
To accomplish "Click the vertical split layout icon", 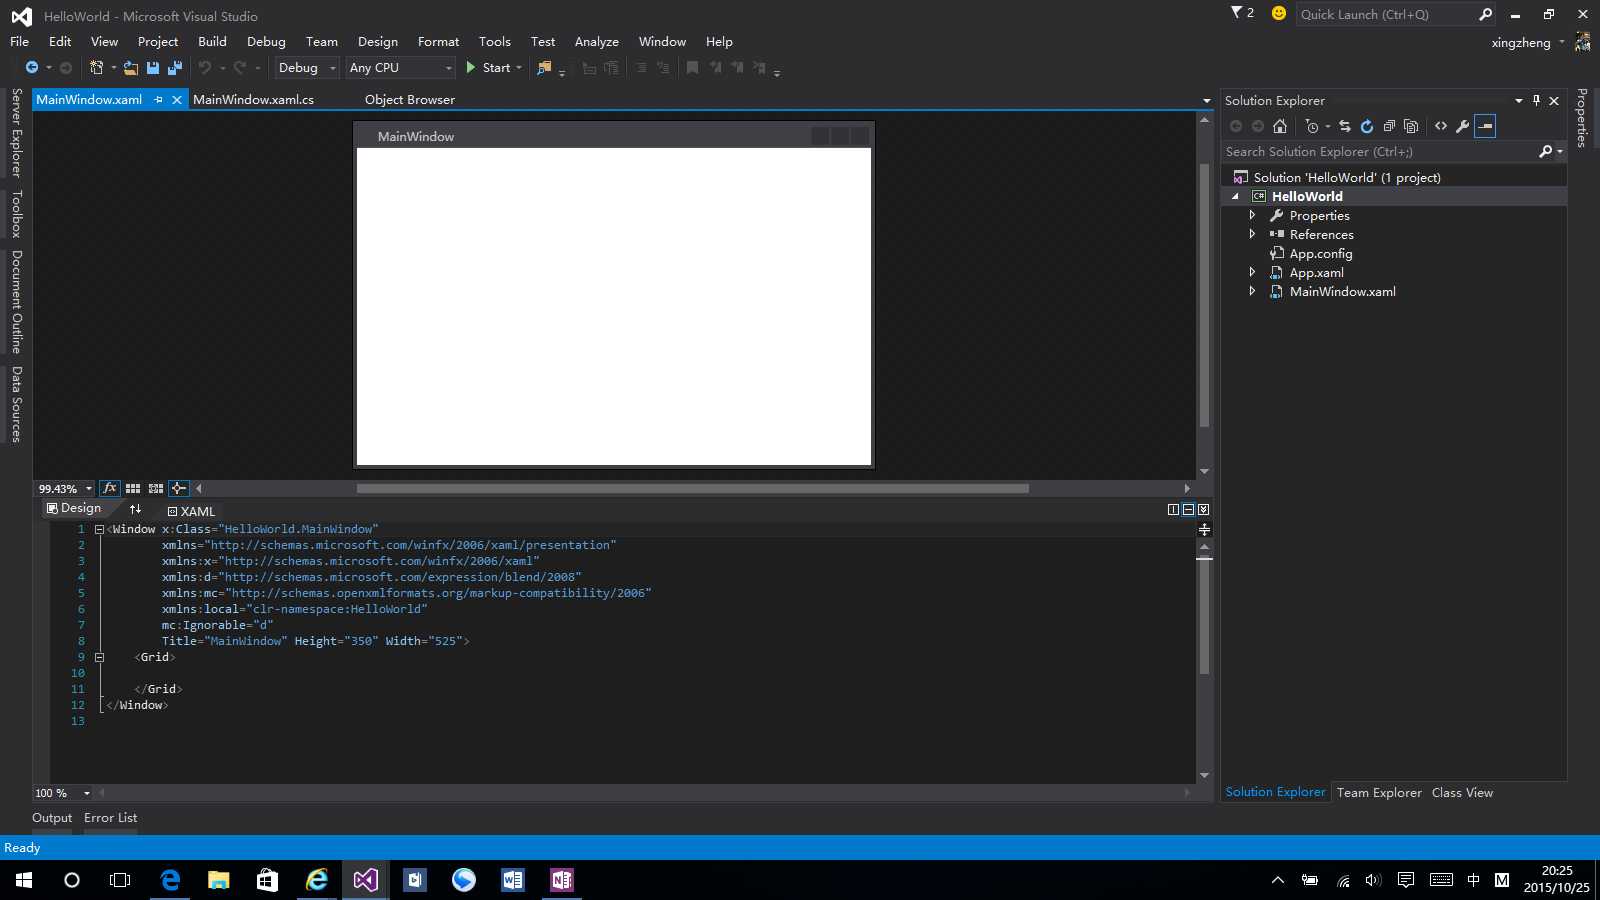I will 1173,509.
